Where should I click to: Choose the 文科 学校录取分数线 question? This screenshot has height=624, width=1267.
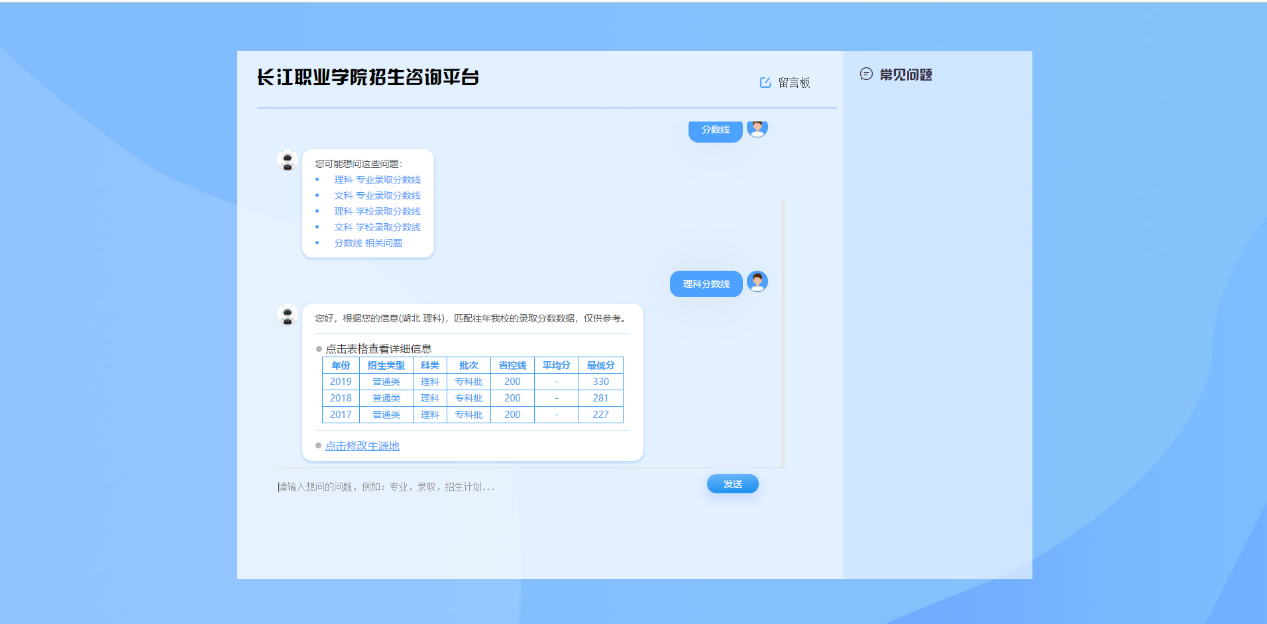click(x=377, y=227)
